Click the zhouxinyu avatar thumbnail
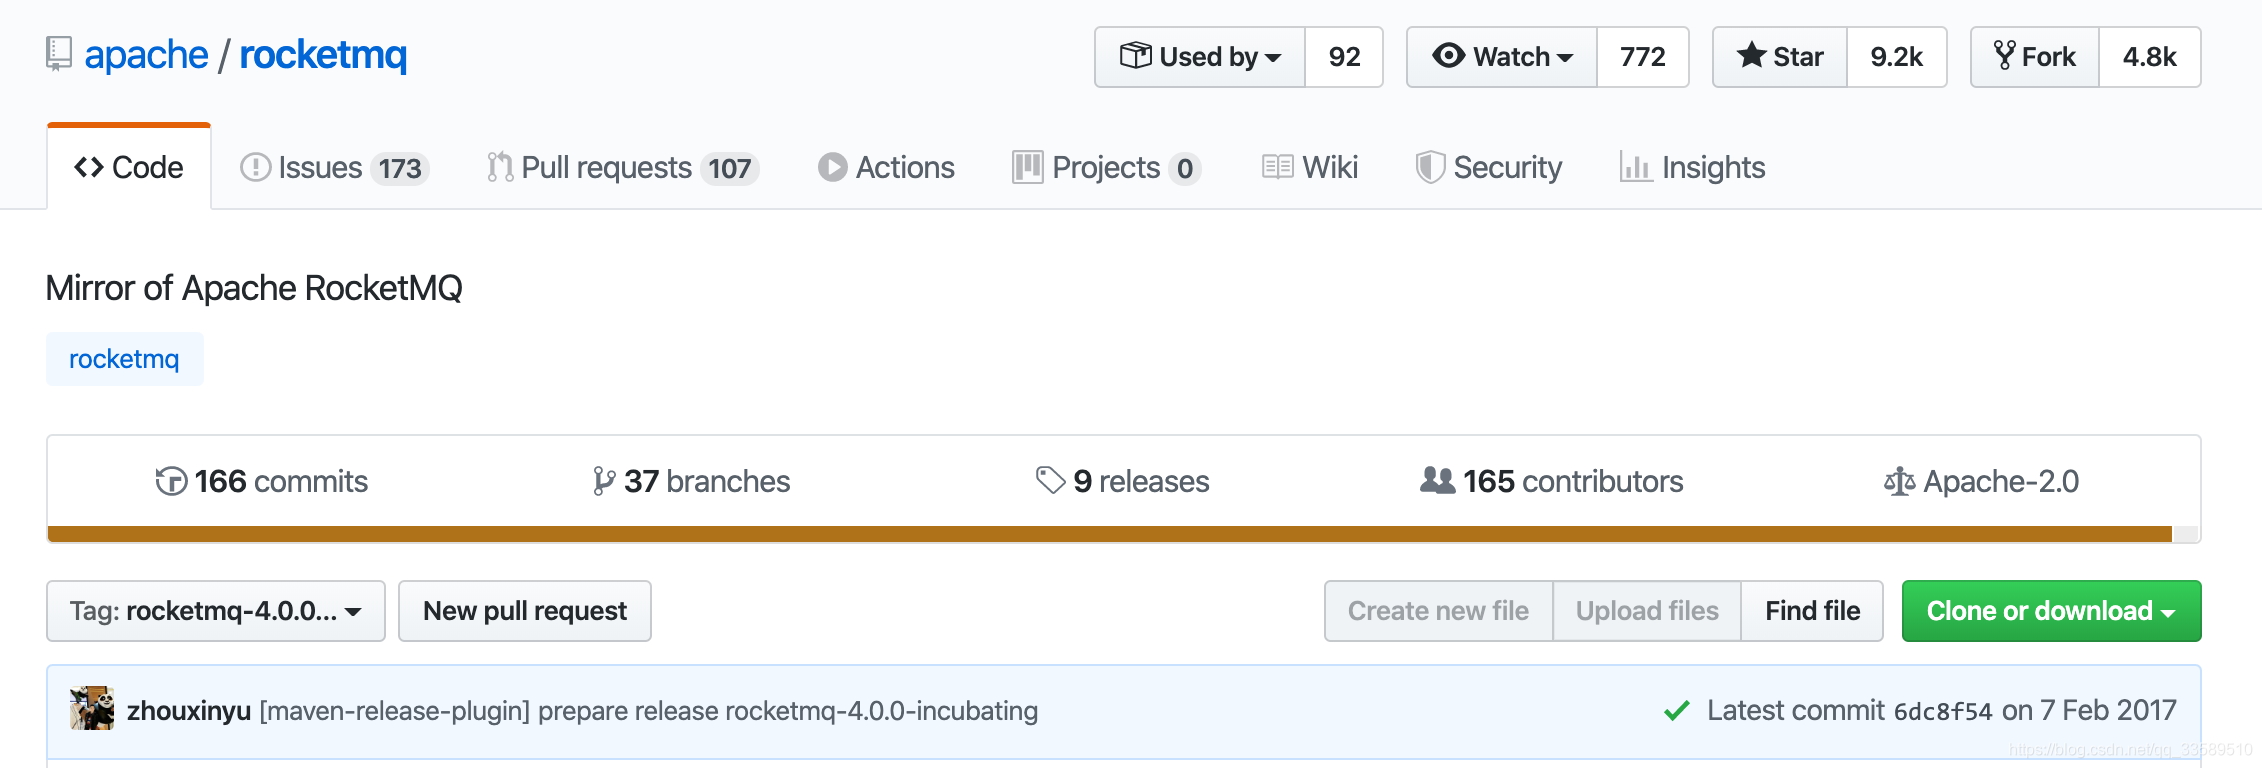Screen dimensions: 2262x768 pyautogui.click(x=92, y=709)
